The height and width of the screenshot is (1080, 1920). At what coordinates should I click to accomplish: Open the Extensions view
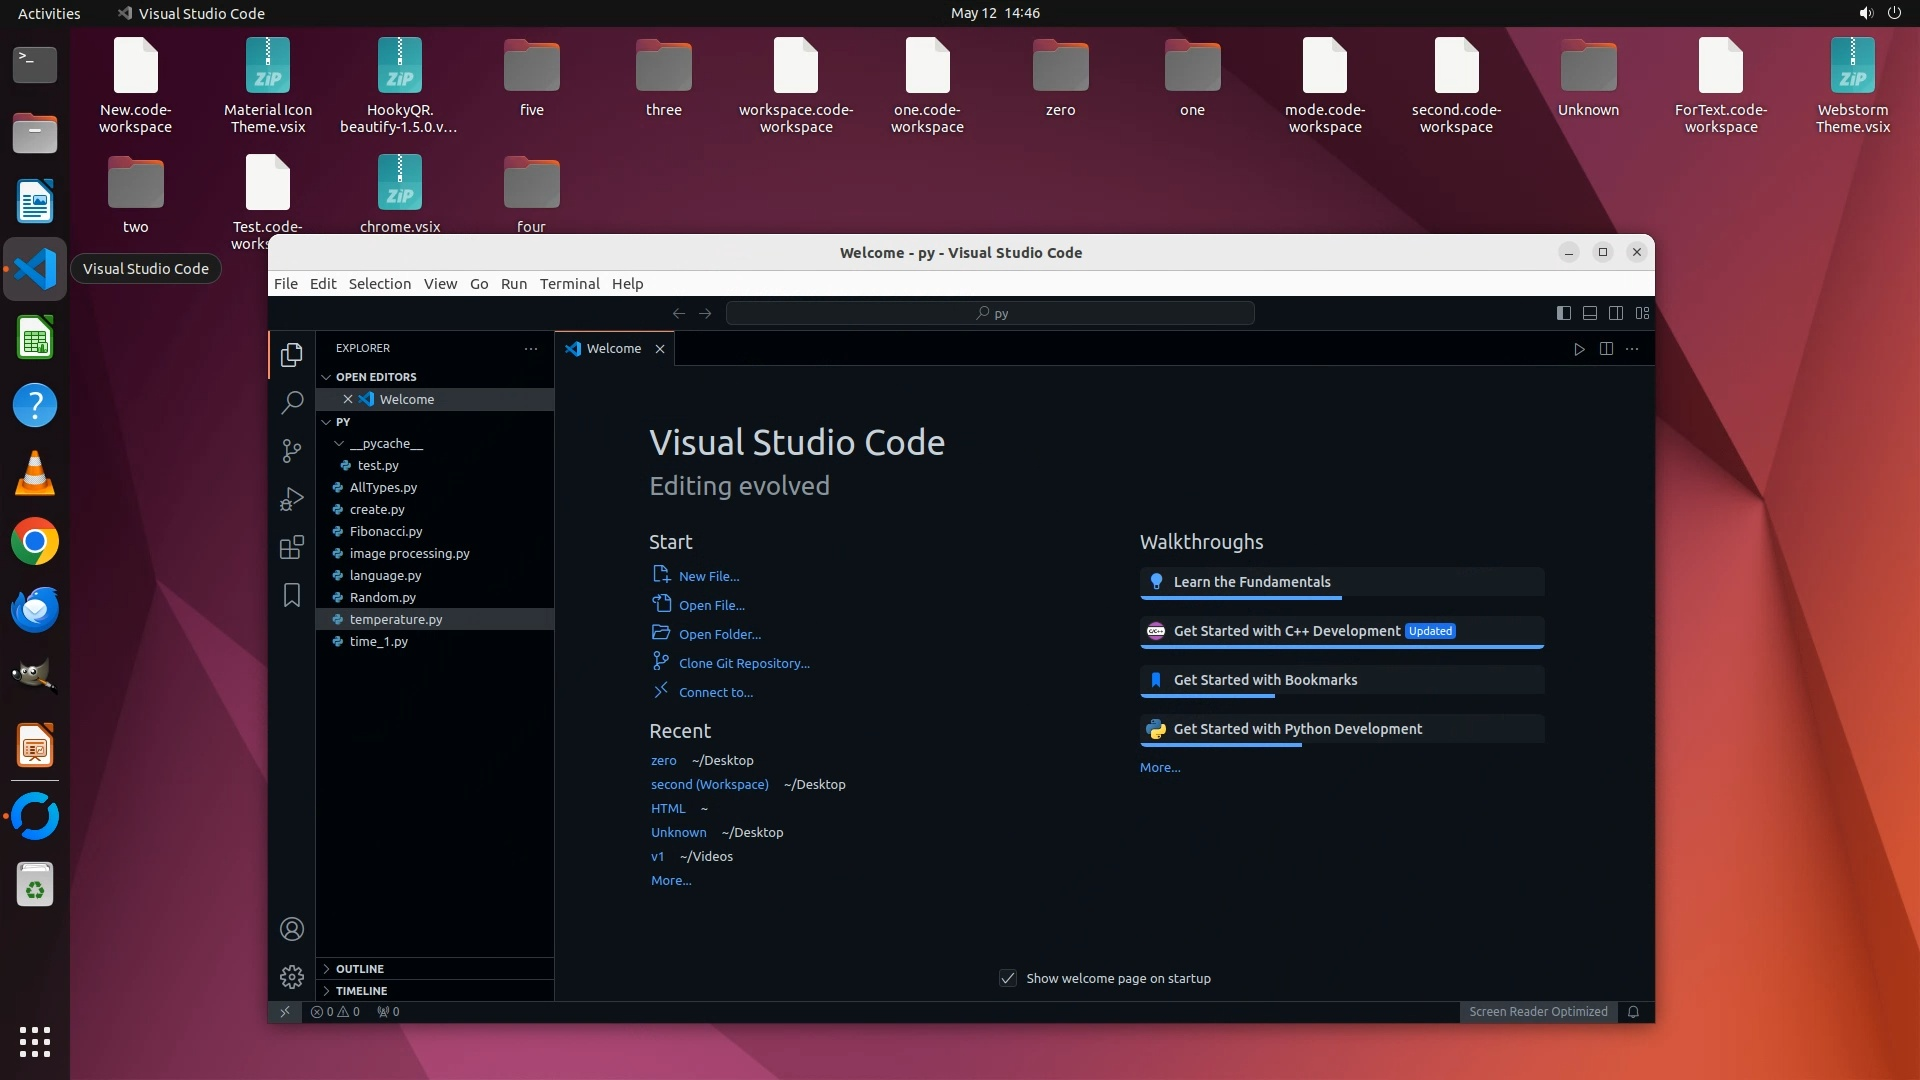[291, 547]
